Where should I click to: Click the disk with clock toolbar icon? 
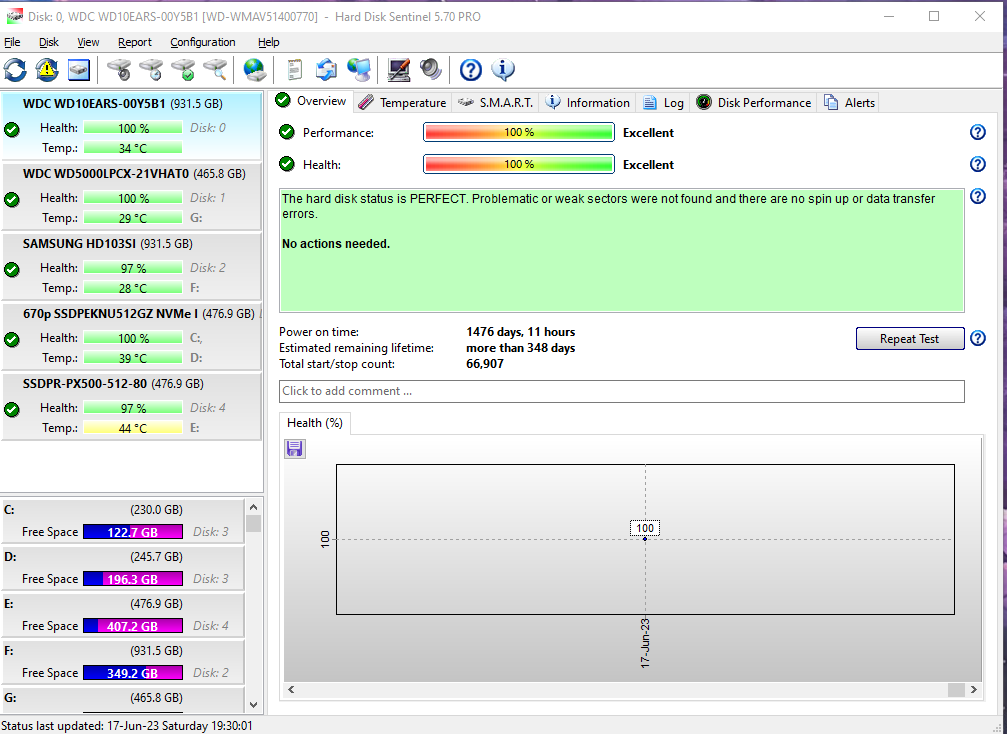tap(152, 70)
